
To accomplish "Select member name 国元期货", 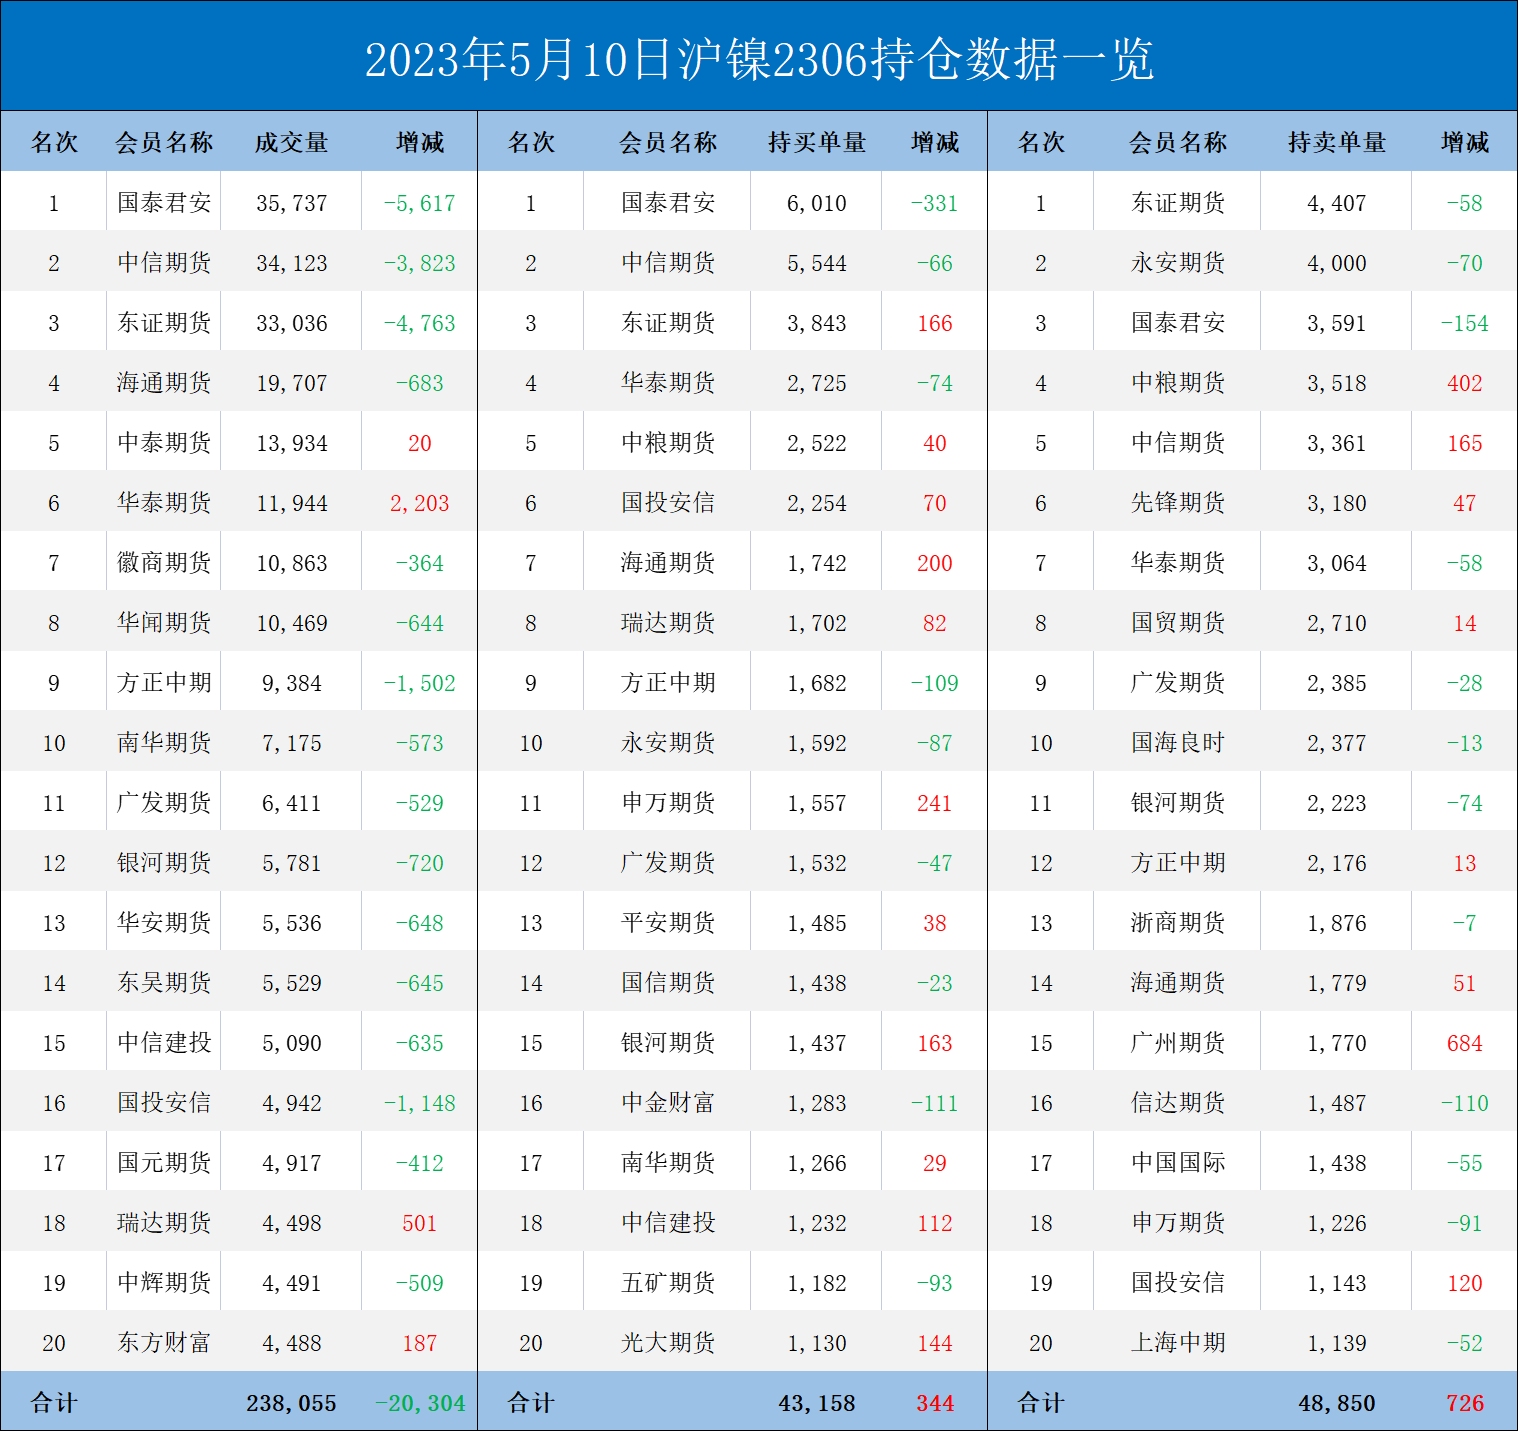I will [164, 1162].
